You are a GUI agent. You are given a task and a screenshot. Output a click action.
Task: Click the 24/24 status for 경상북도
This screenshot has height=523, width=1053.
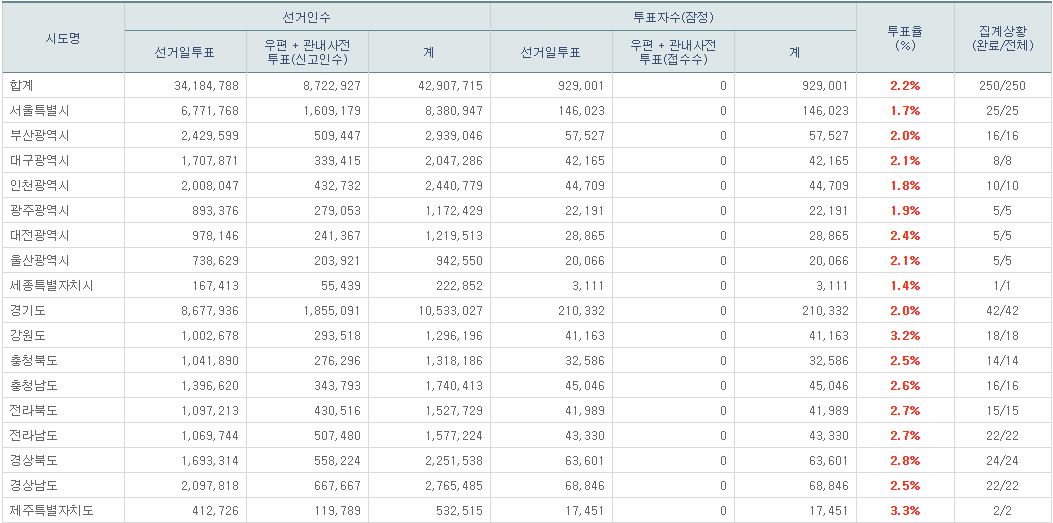tap(1002, 461)
